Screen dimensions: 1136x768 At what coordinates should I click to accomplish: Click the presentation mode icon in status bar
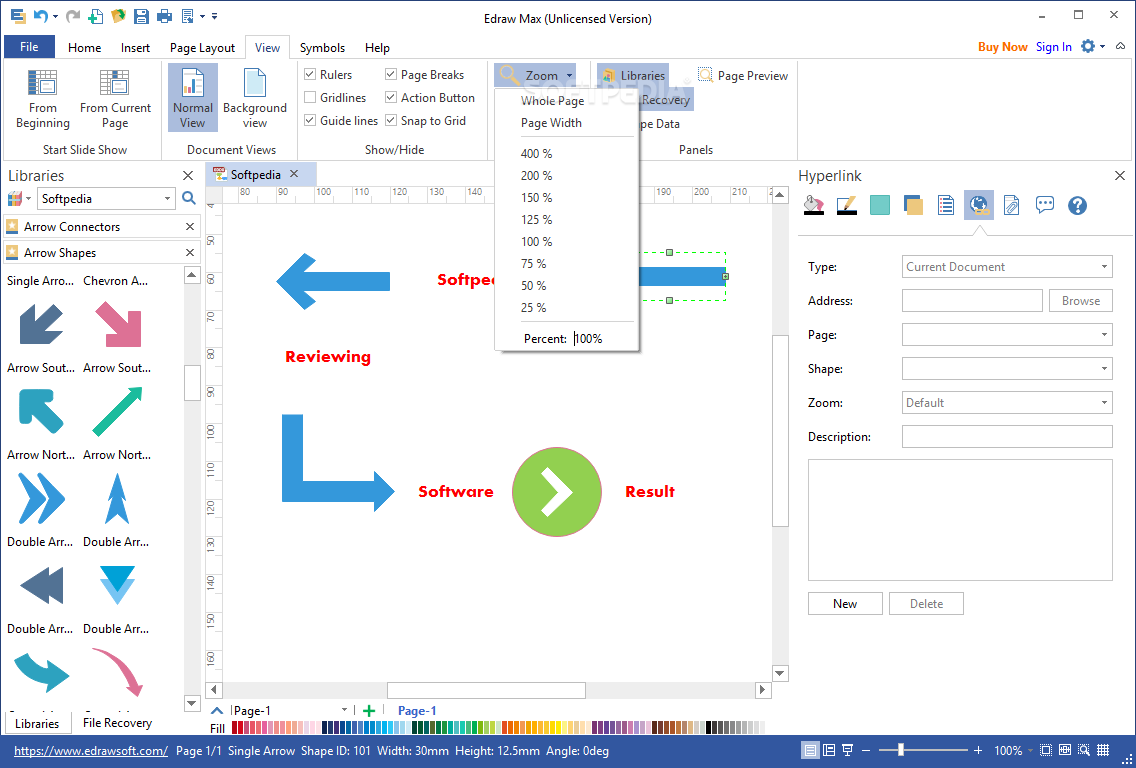[x=847, y=751]
